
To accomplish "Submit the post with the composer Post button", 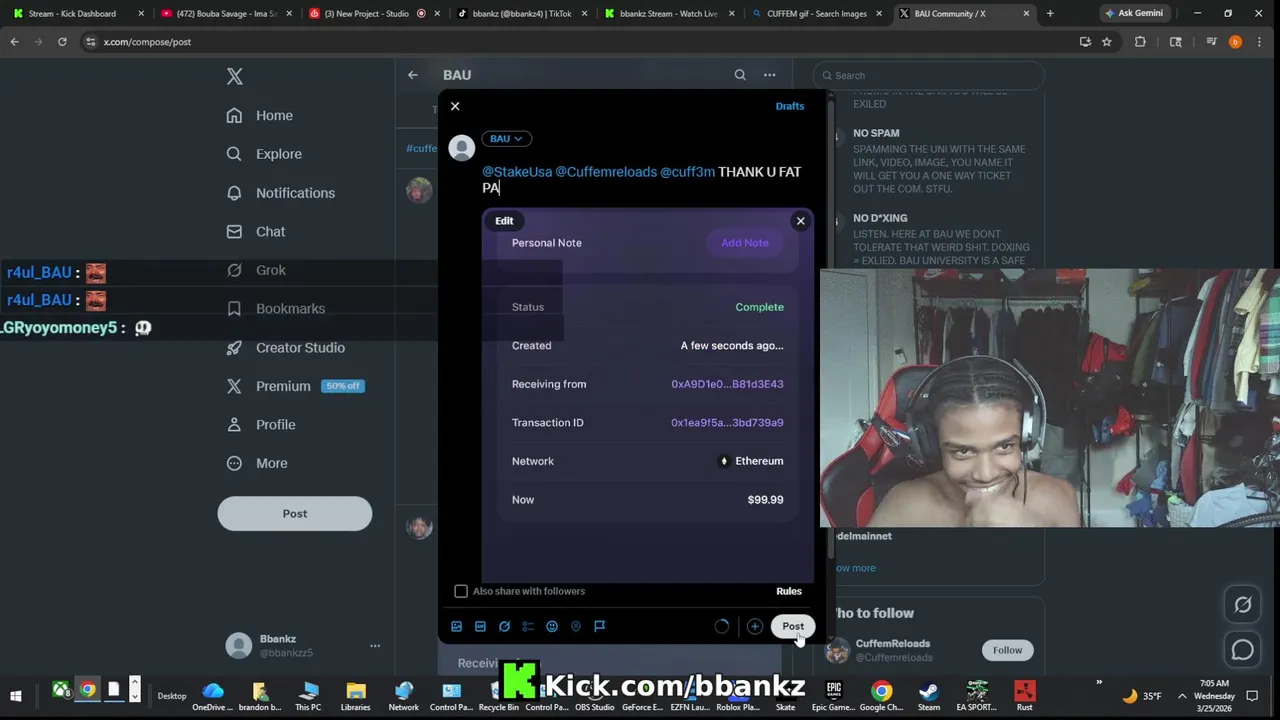I will pyautogui.click(x=793, y=626).
